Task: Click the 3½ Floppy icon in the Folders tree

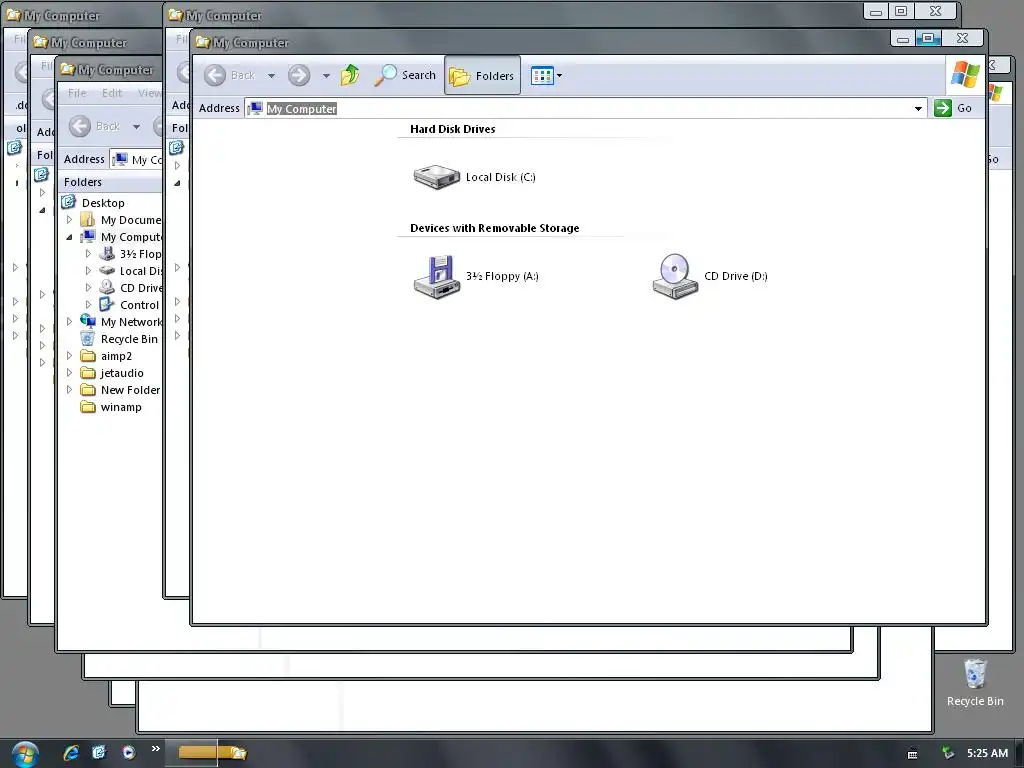Action: click(x=107, y=254)
